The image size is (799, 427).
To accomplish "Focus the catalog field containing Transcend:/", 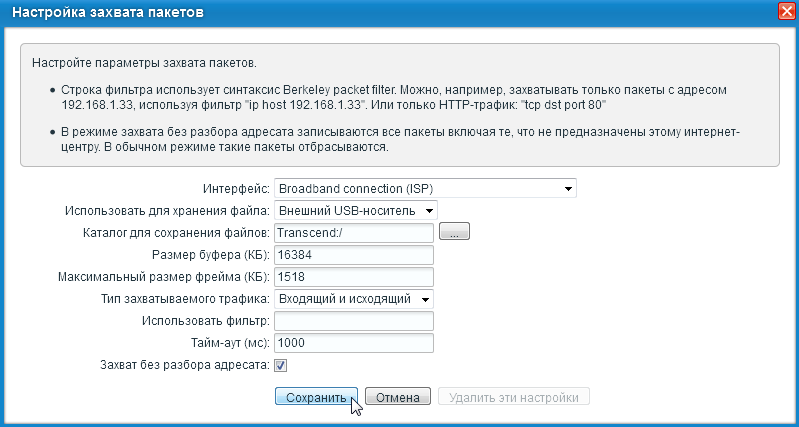I will click(x=353, y=232).
